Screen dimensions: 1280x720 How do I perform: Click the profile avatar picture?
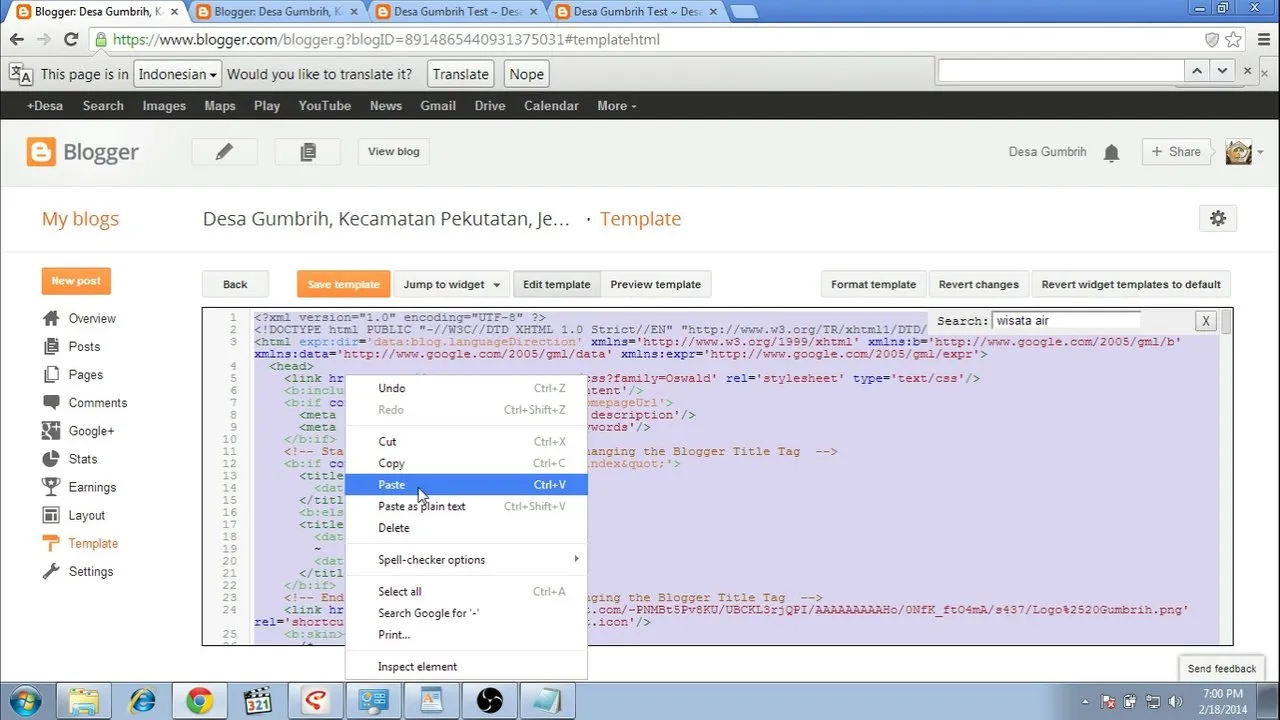pyautogui.click(x=1238, y=152)
